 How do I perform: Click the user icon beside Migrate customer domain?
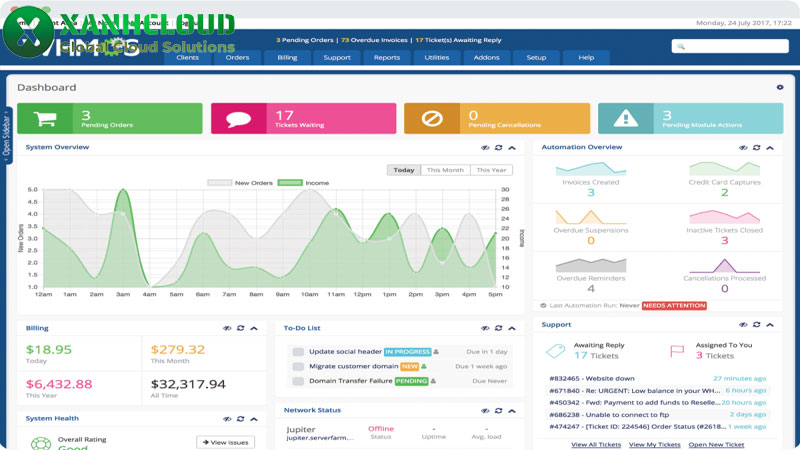click(x=424, y=366)
